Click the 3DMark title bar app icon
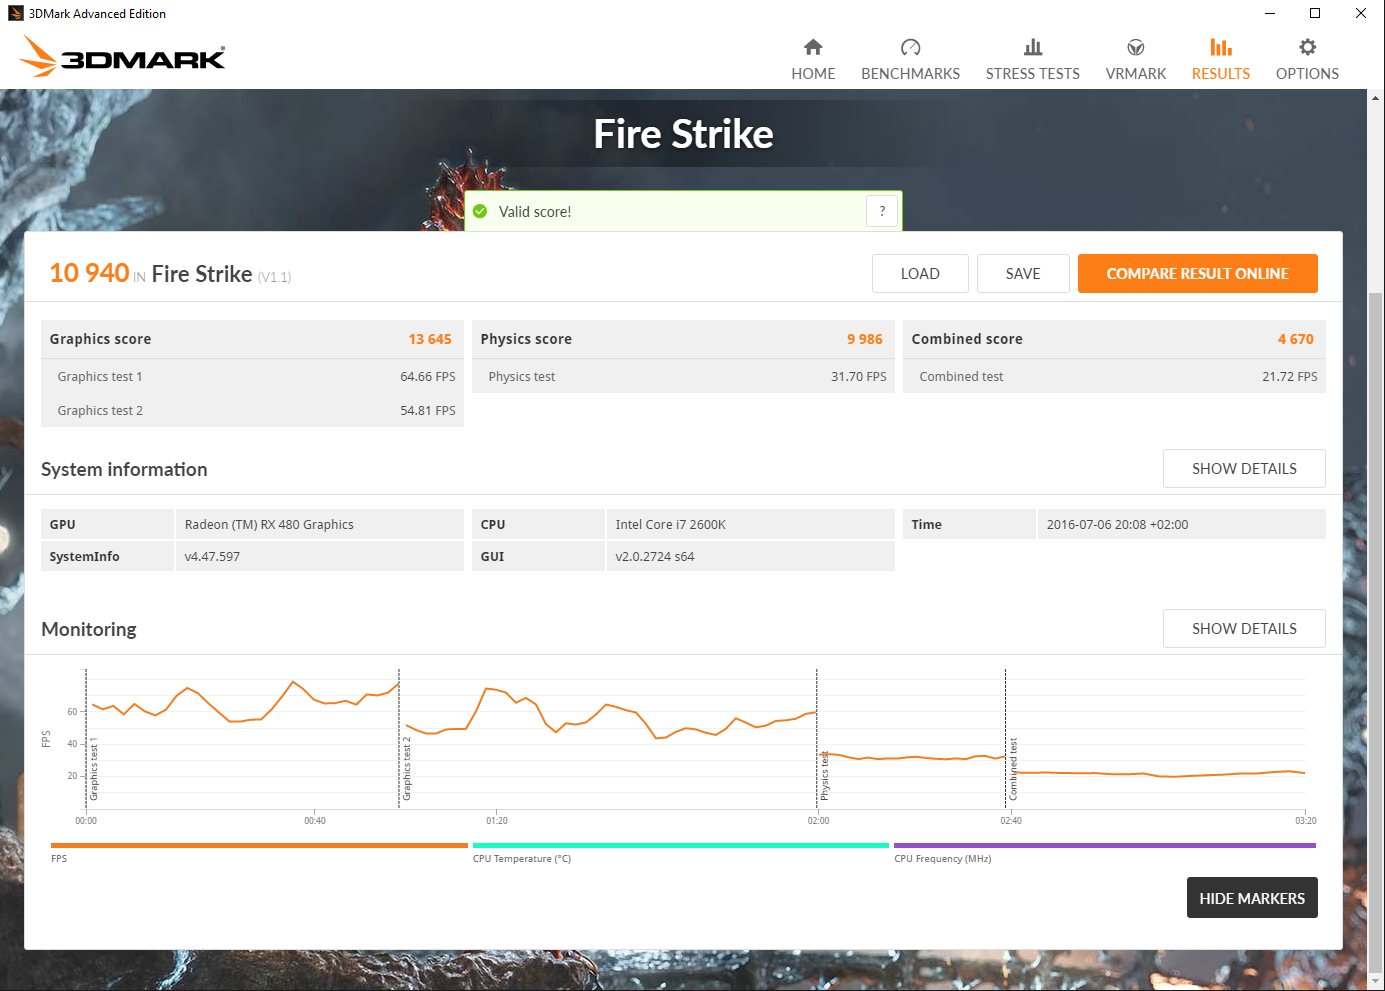This screenshot has width=1385, height=991. coord(15,13)
